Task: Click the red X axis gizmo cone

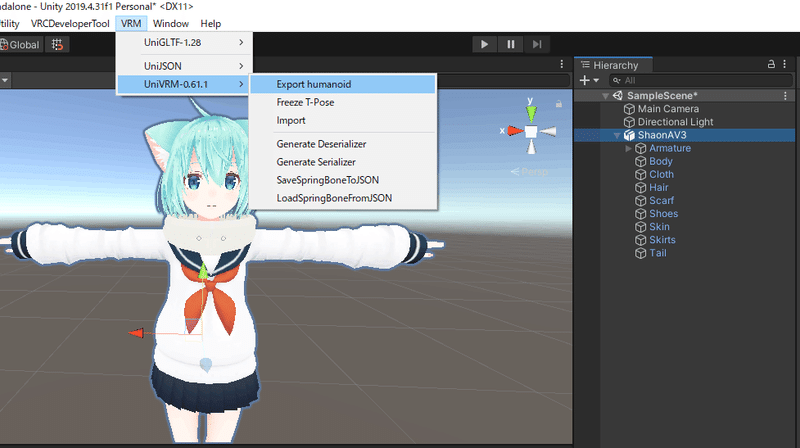Action: [515, 131]
